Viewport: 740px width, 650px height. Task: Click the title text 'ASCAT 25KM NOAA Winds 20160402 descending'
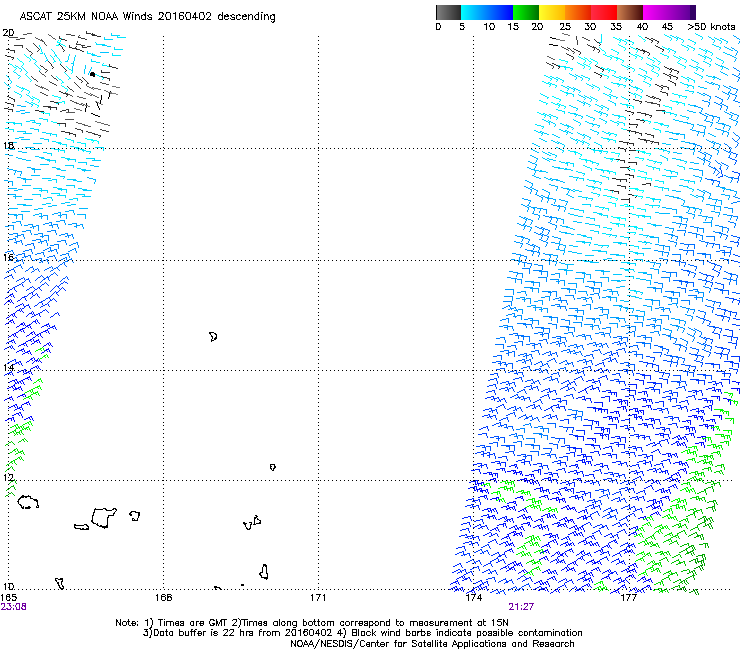147,16
